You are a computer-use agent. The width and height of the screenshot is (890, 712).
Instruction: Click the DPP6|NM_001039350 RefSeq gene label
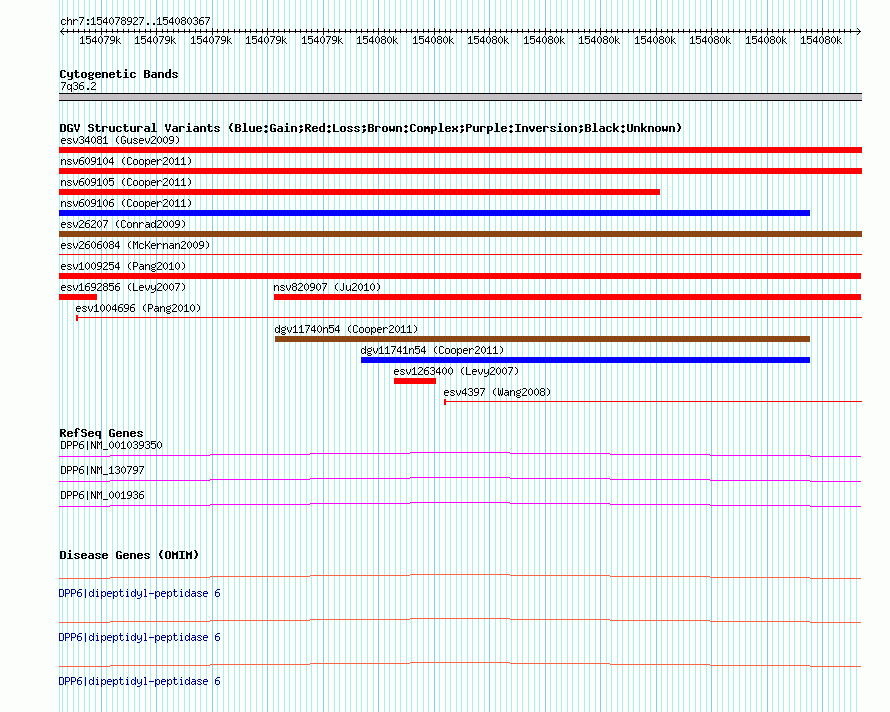tap(111, 445)
